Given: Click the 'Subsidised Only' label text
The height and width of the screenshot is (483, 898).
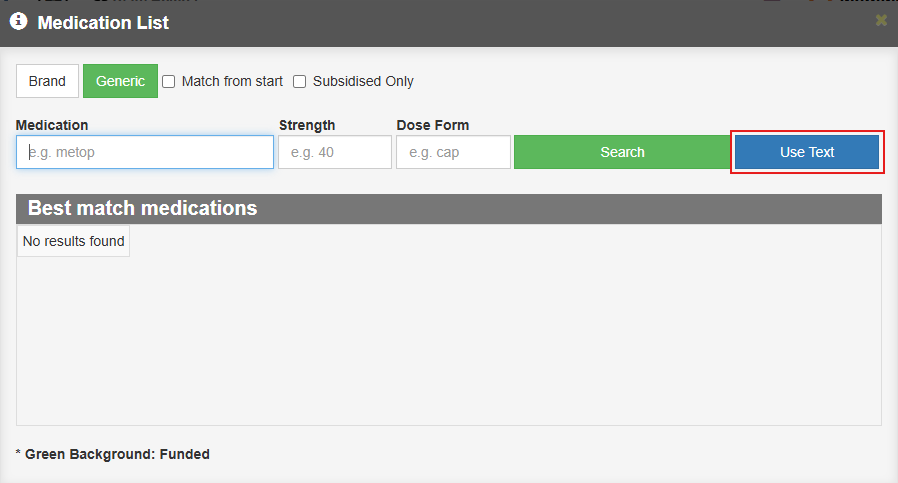Looking at the screenshot, I should point(363,81).
